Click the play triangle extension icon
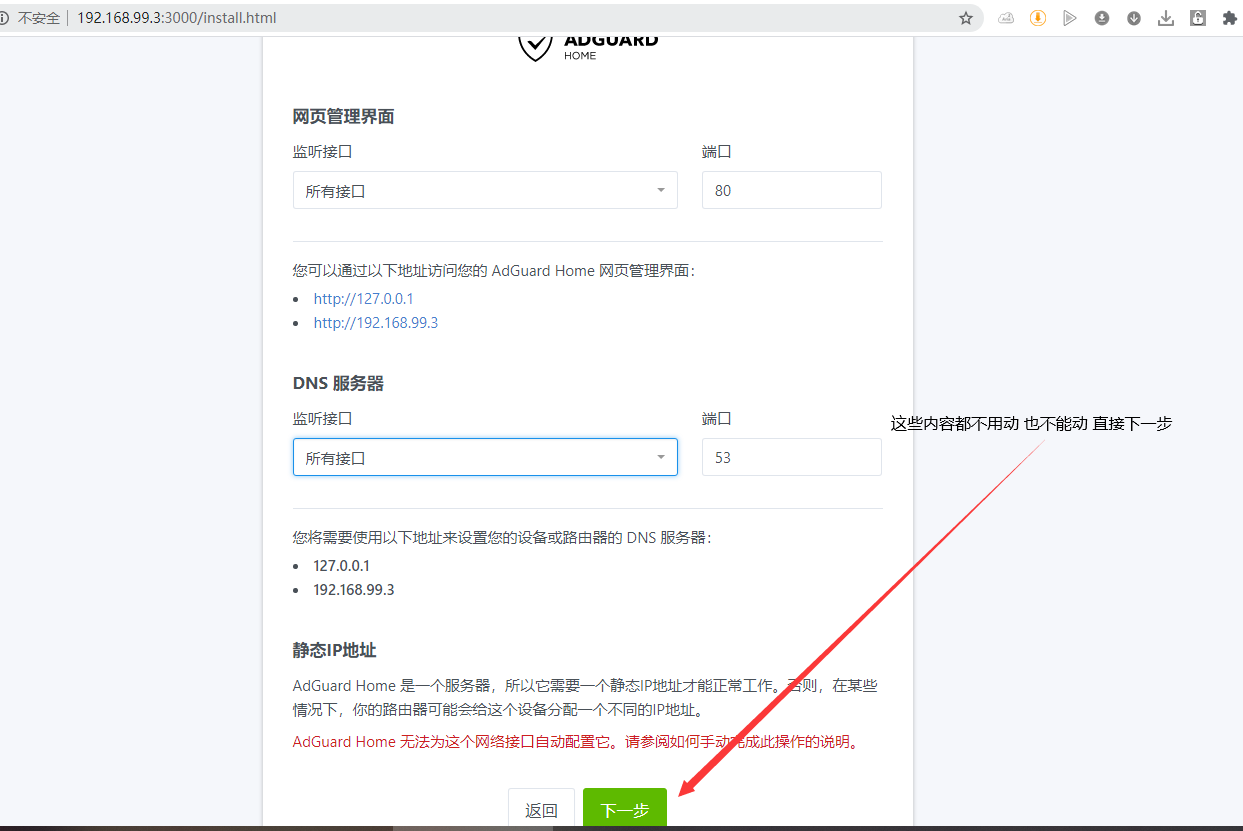This screenshot has height=831, width=1243. point(1070,18)
